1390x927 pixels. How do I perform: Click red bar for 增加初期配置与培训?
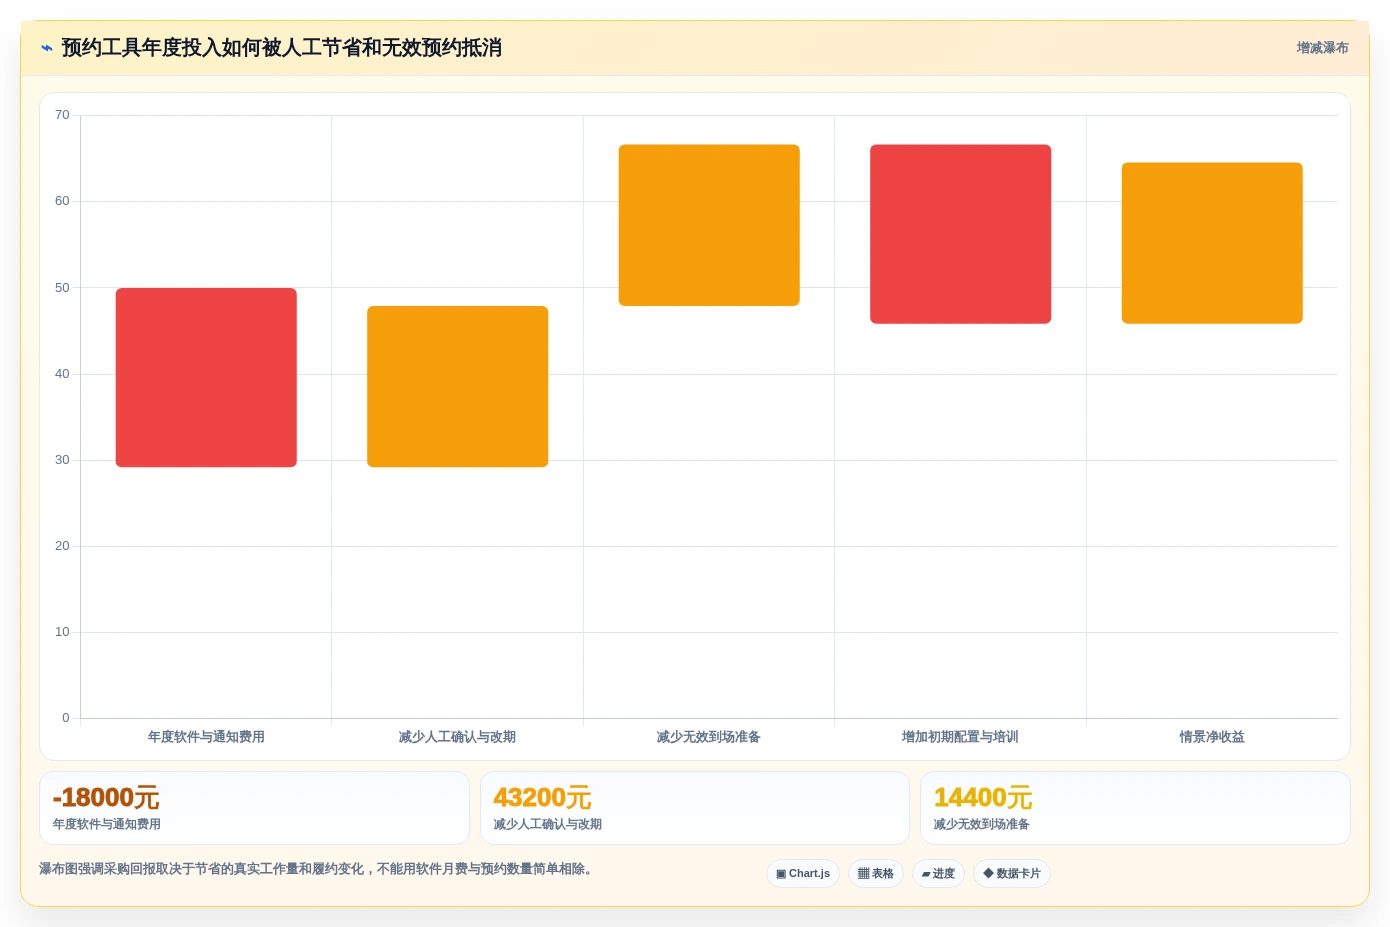(x=960, y=234)
